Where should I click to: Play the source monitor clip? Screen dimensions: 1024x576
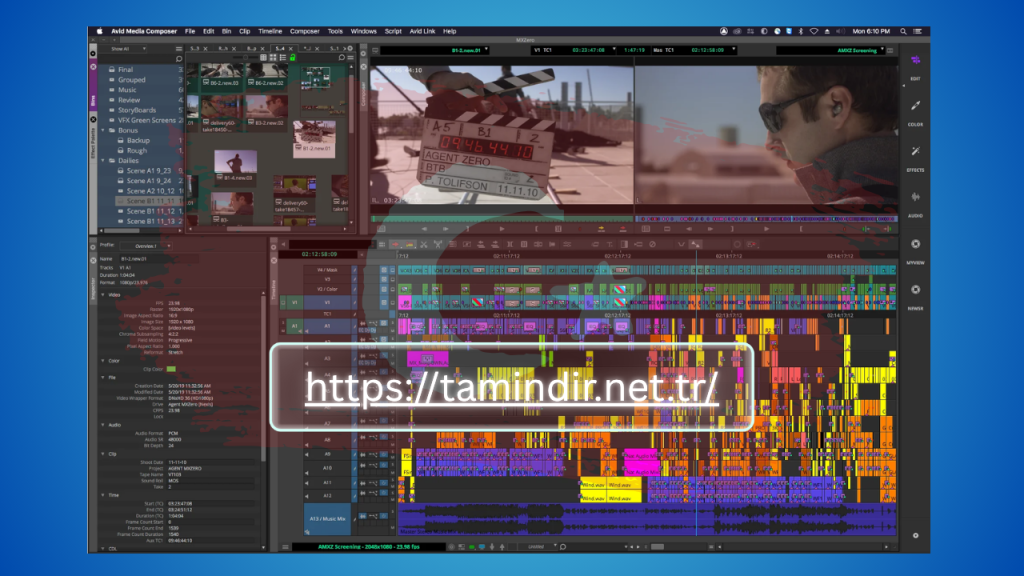tap(502, 229)
